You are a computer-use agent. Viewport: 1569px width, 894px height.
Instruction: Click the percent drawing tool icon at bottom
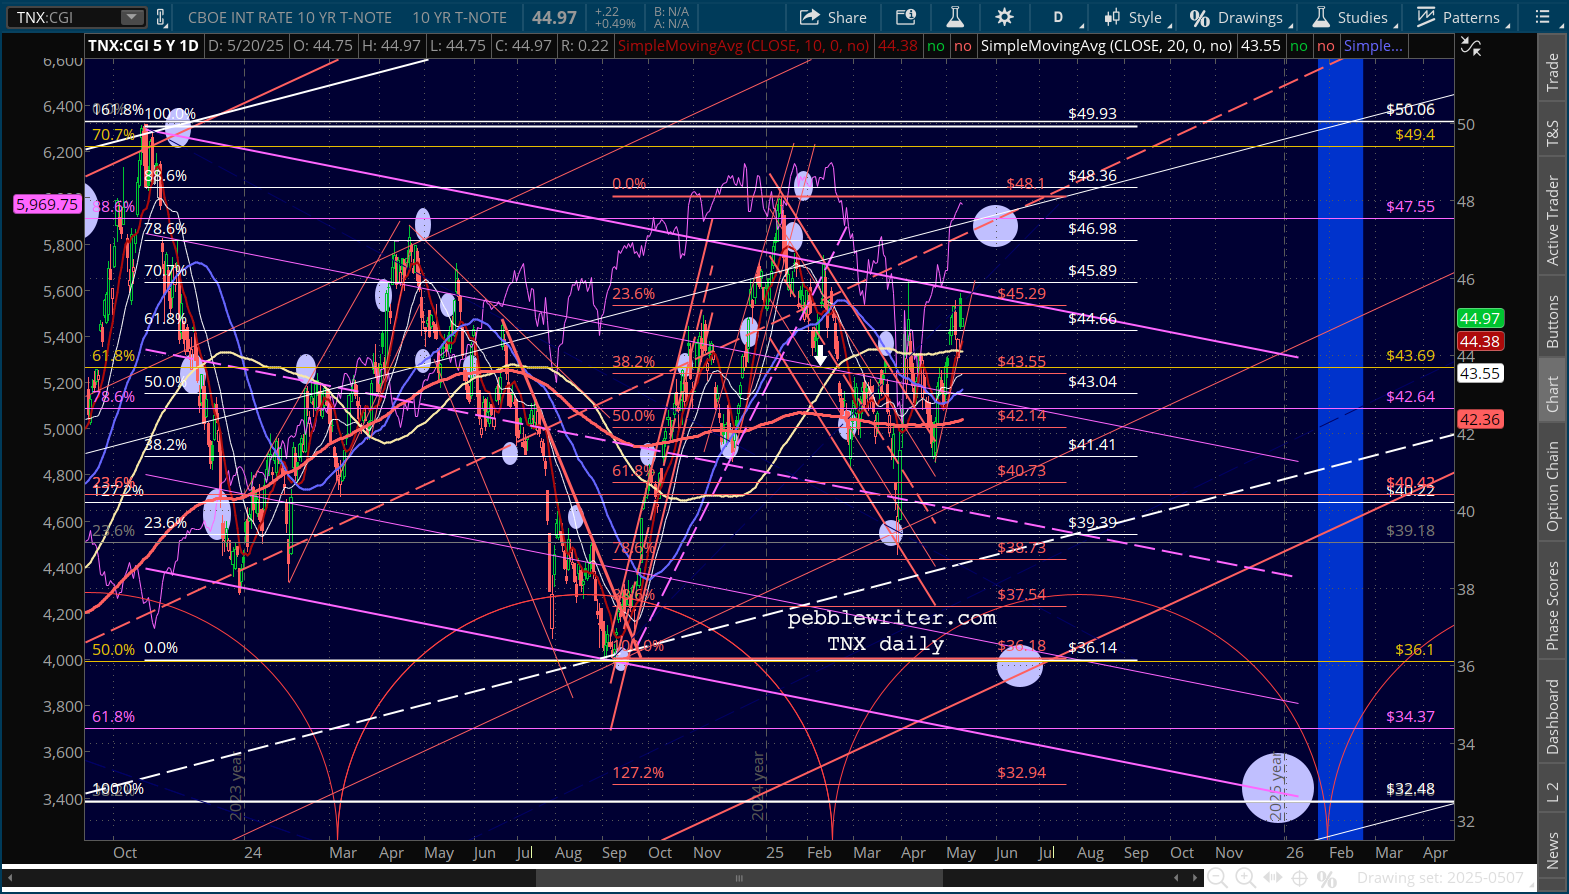click(x=1327, y=878)
